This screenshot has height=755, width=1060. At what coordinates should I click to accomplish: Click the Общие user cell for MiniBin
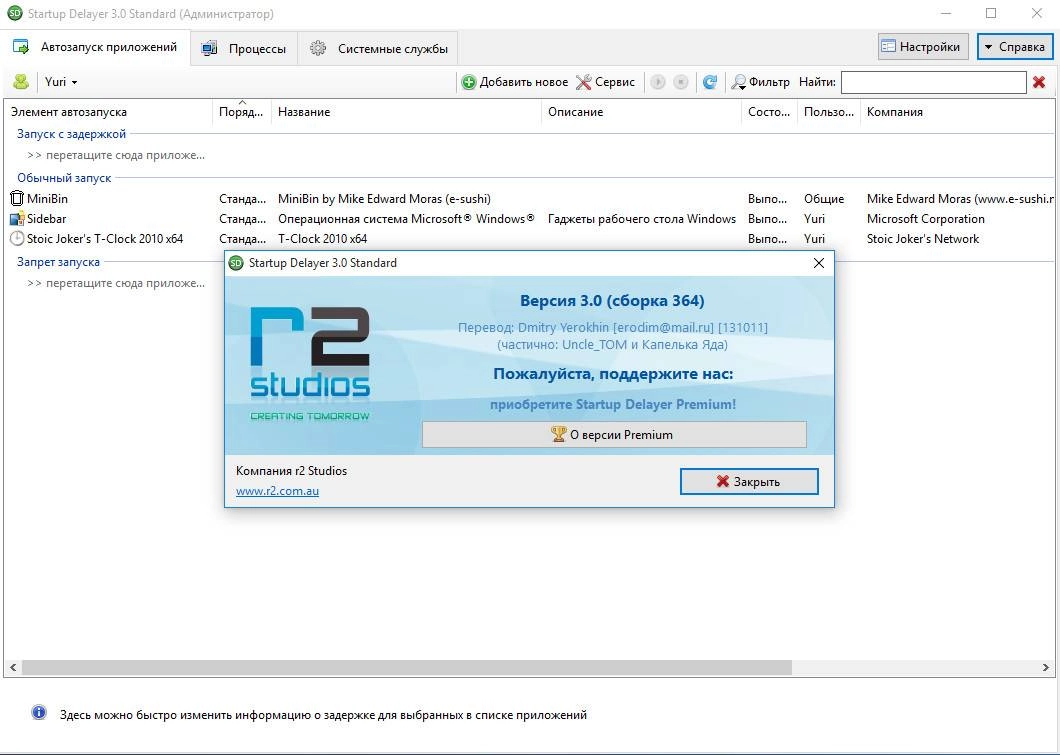coord(823,199)
